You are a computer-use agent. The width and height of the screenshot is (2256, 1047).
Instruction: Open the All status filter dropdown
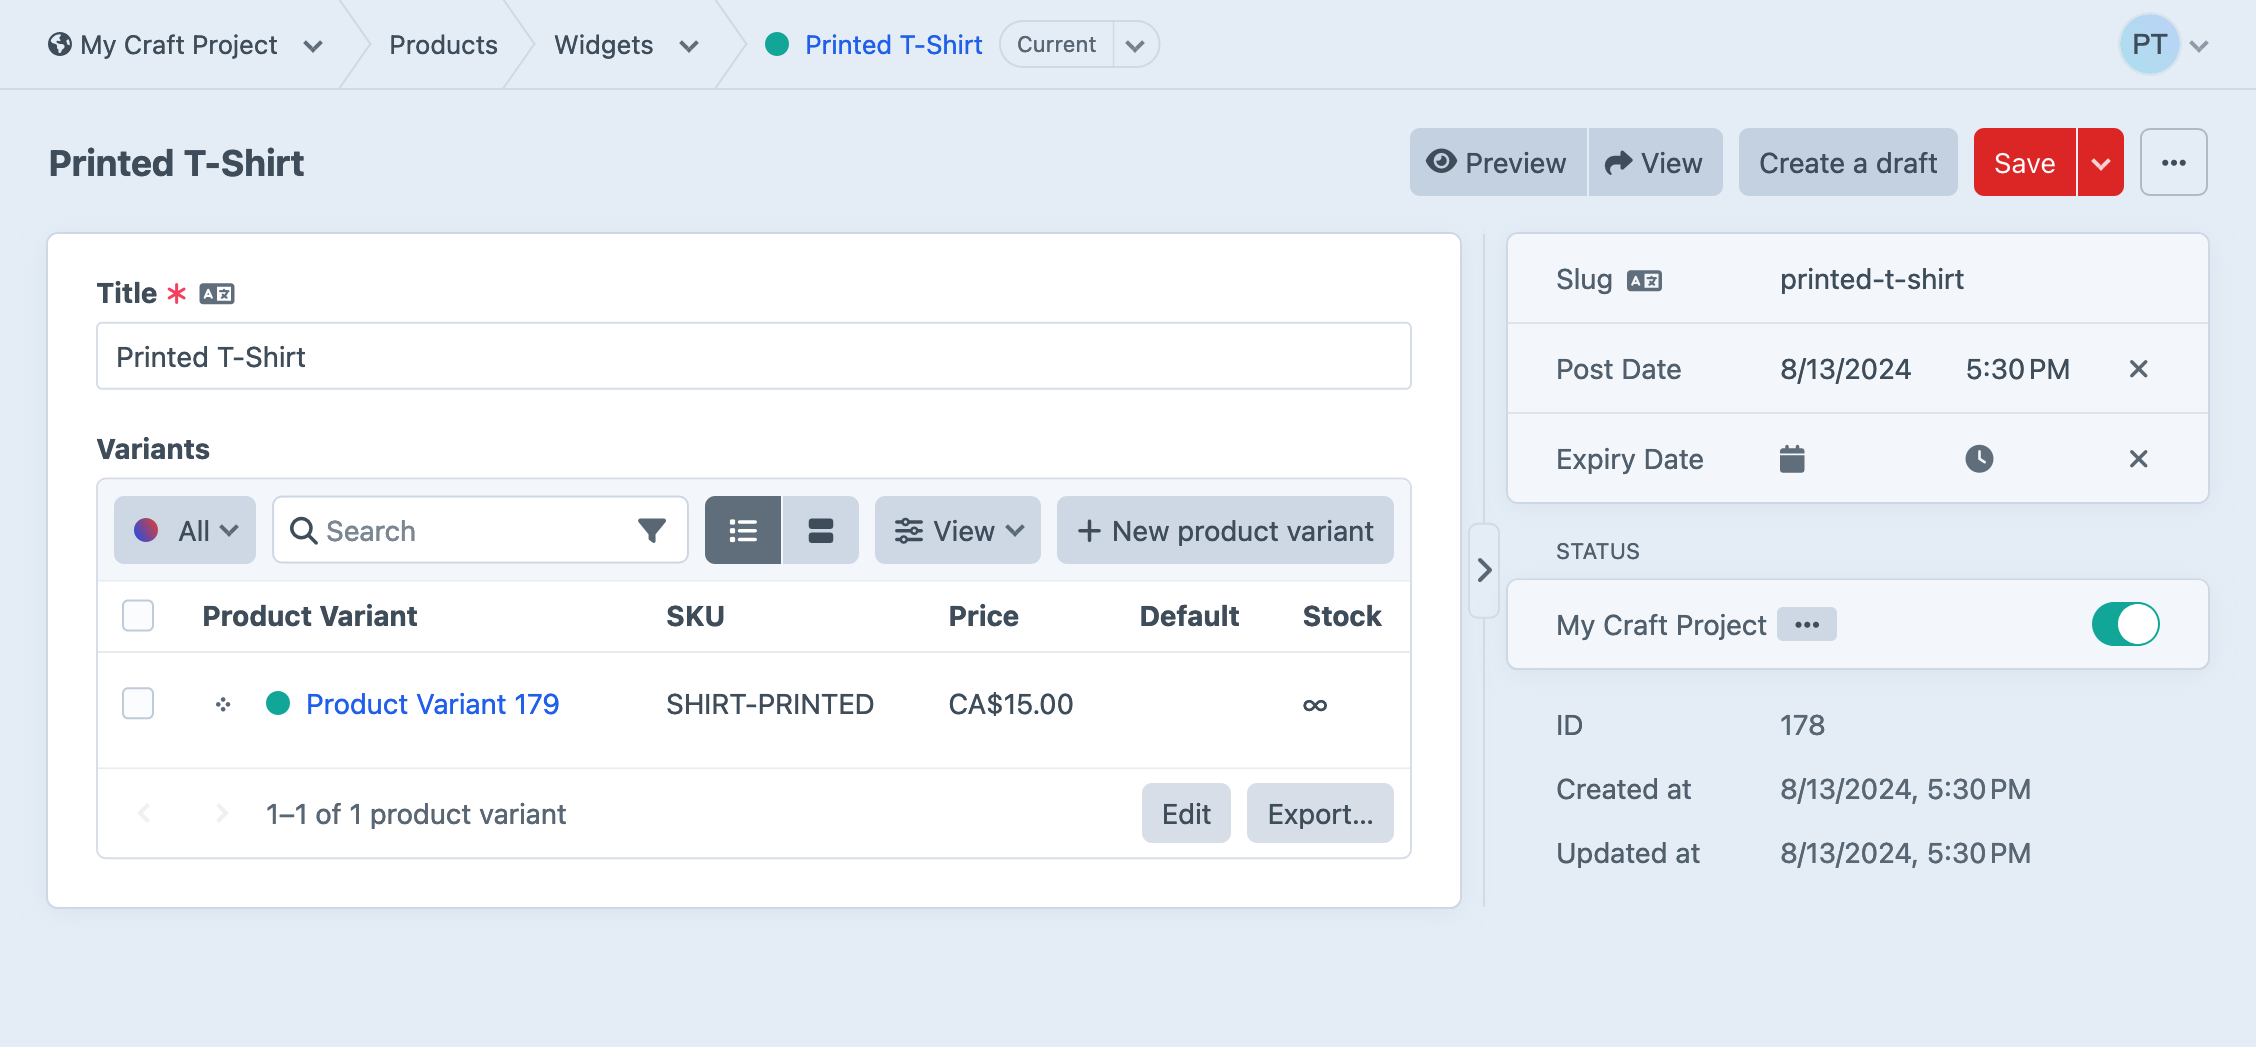pos(185,531)
